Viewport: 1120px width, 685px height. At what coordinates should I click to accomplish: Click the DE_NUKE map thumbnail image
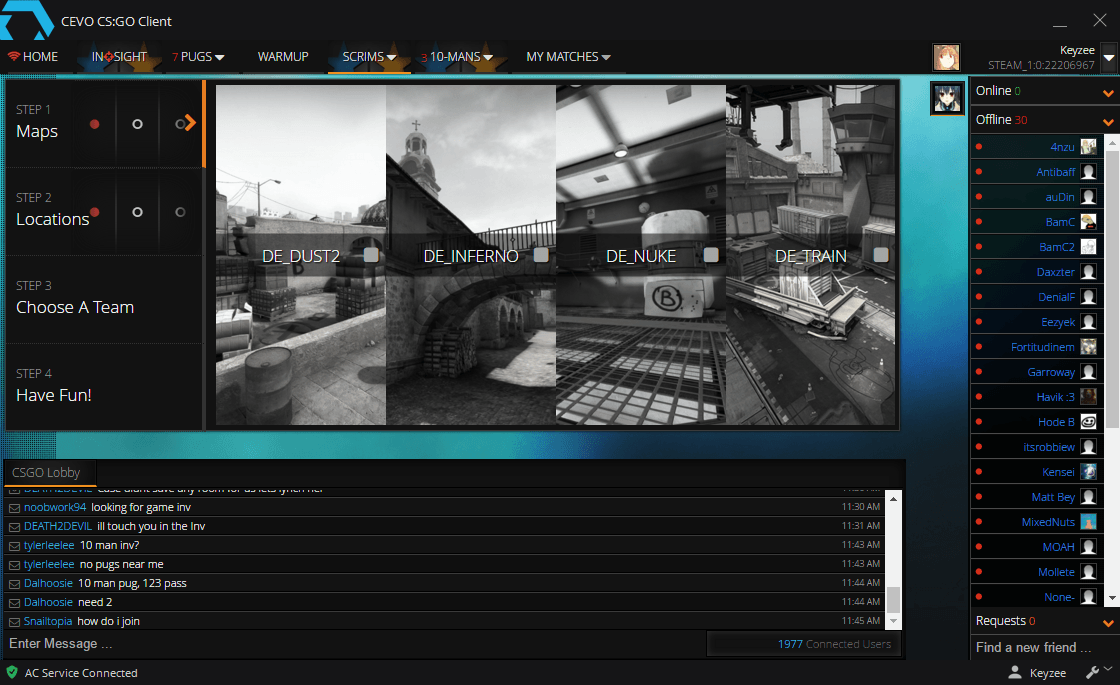point(641,255)
